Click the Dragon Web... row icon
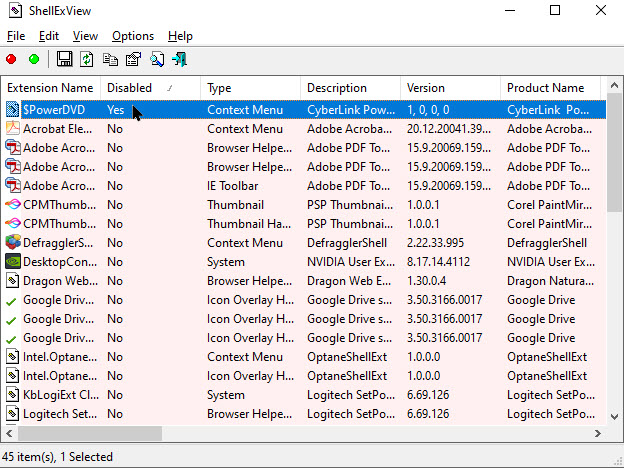624x468 pixels. click(x=12, y=281)
